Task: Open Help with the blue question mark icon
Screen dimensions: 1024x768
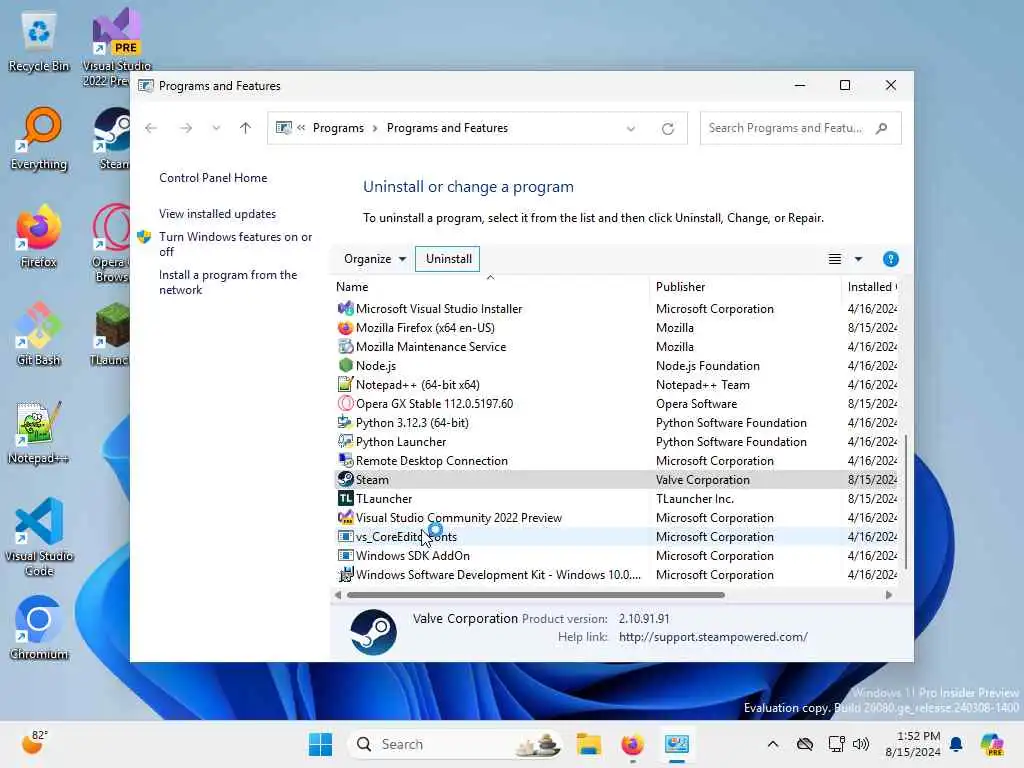Action: pyautogui.click(x=890, y=259)
